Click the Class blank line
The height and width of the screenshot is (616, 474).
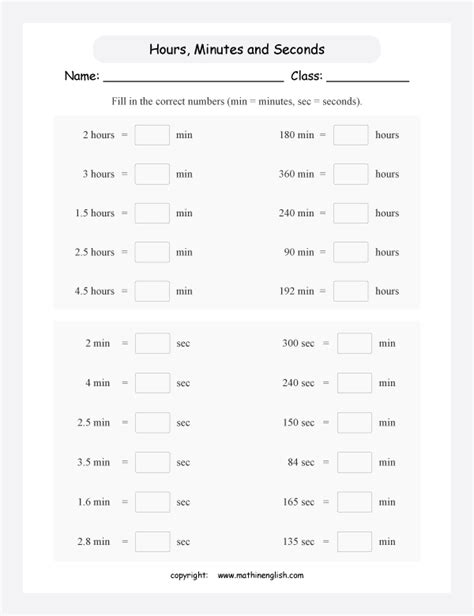pyautogui.click(x=368, y=79)
